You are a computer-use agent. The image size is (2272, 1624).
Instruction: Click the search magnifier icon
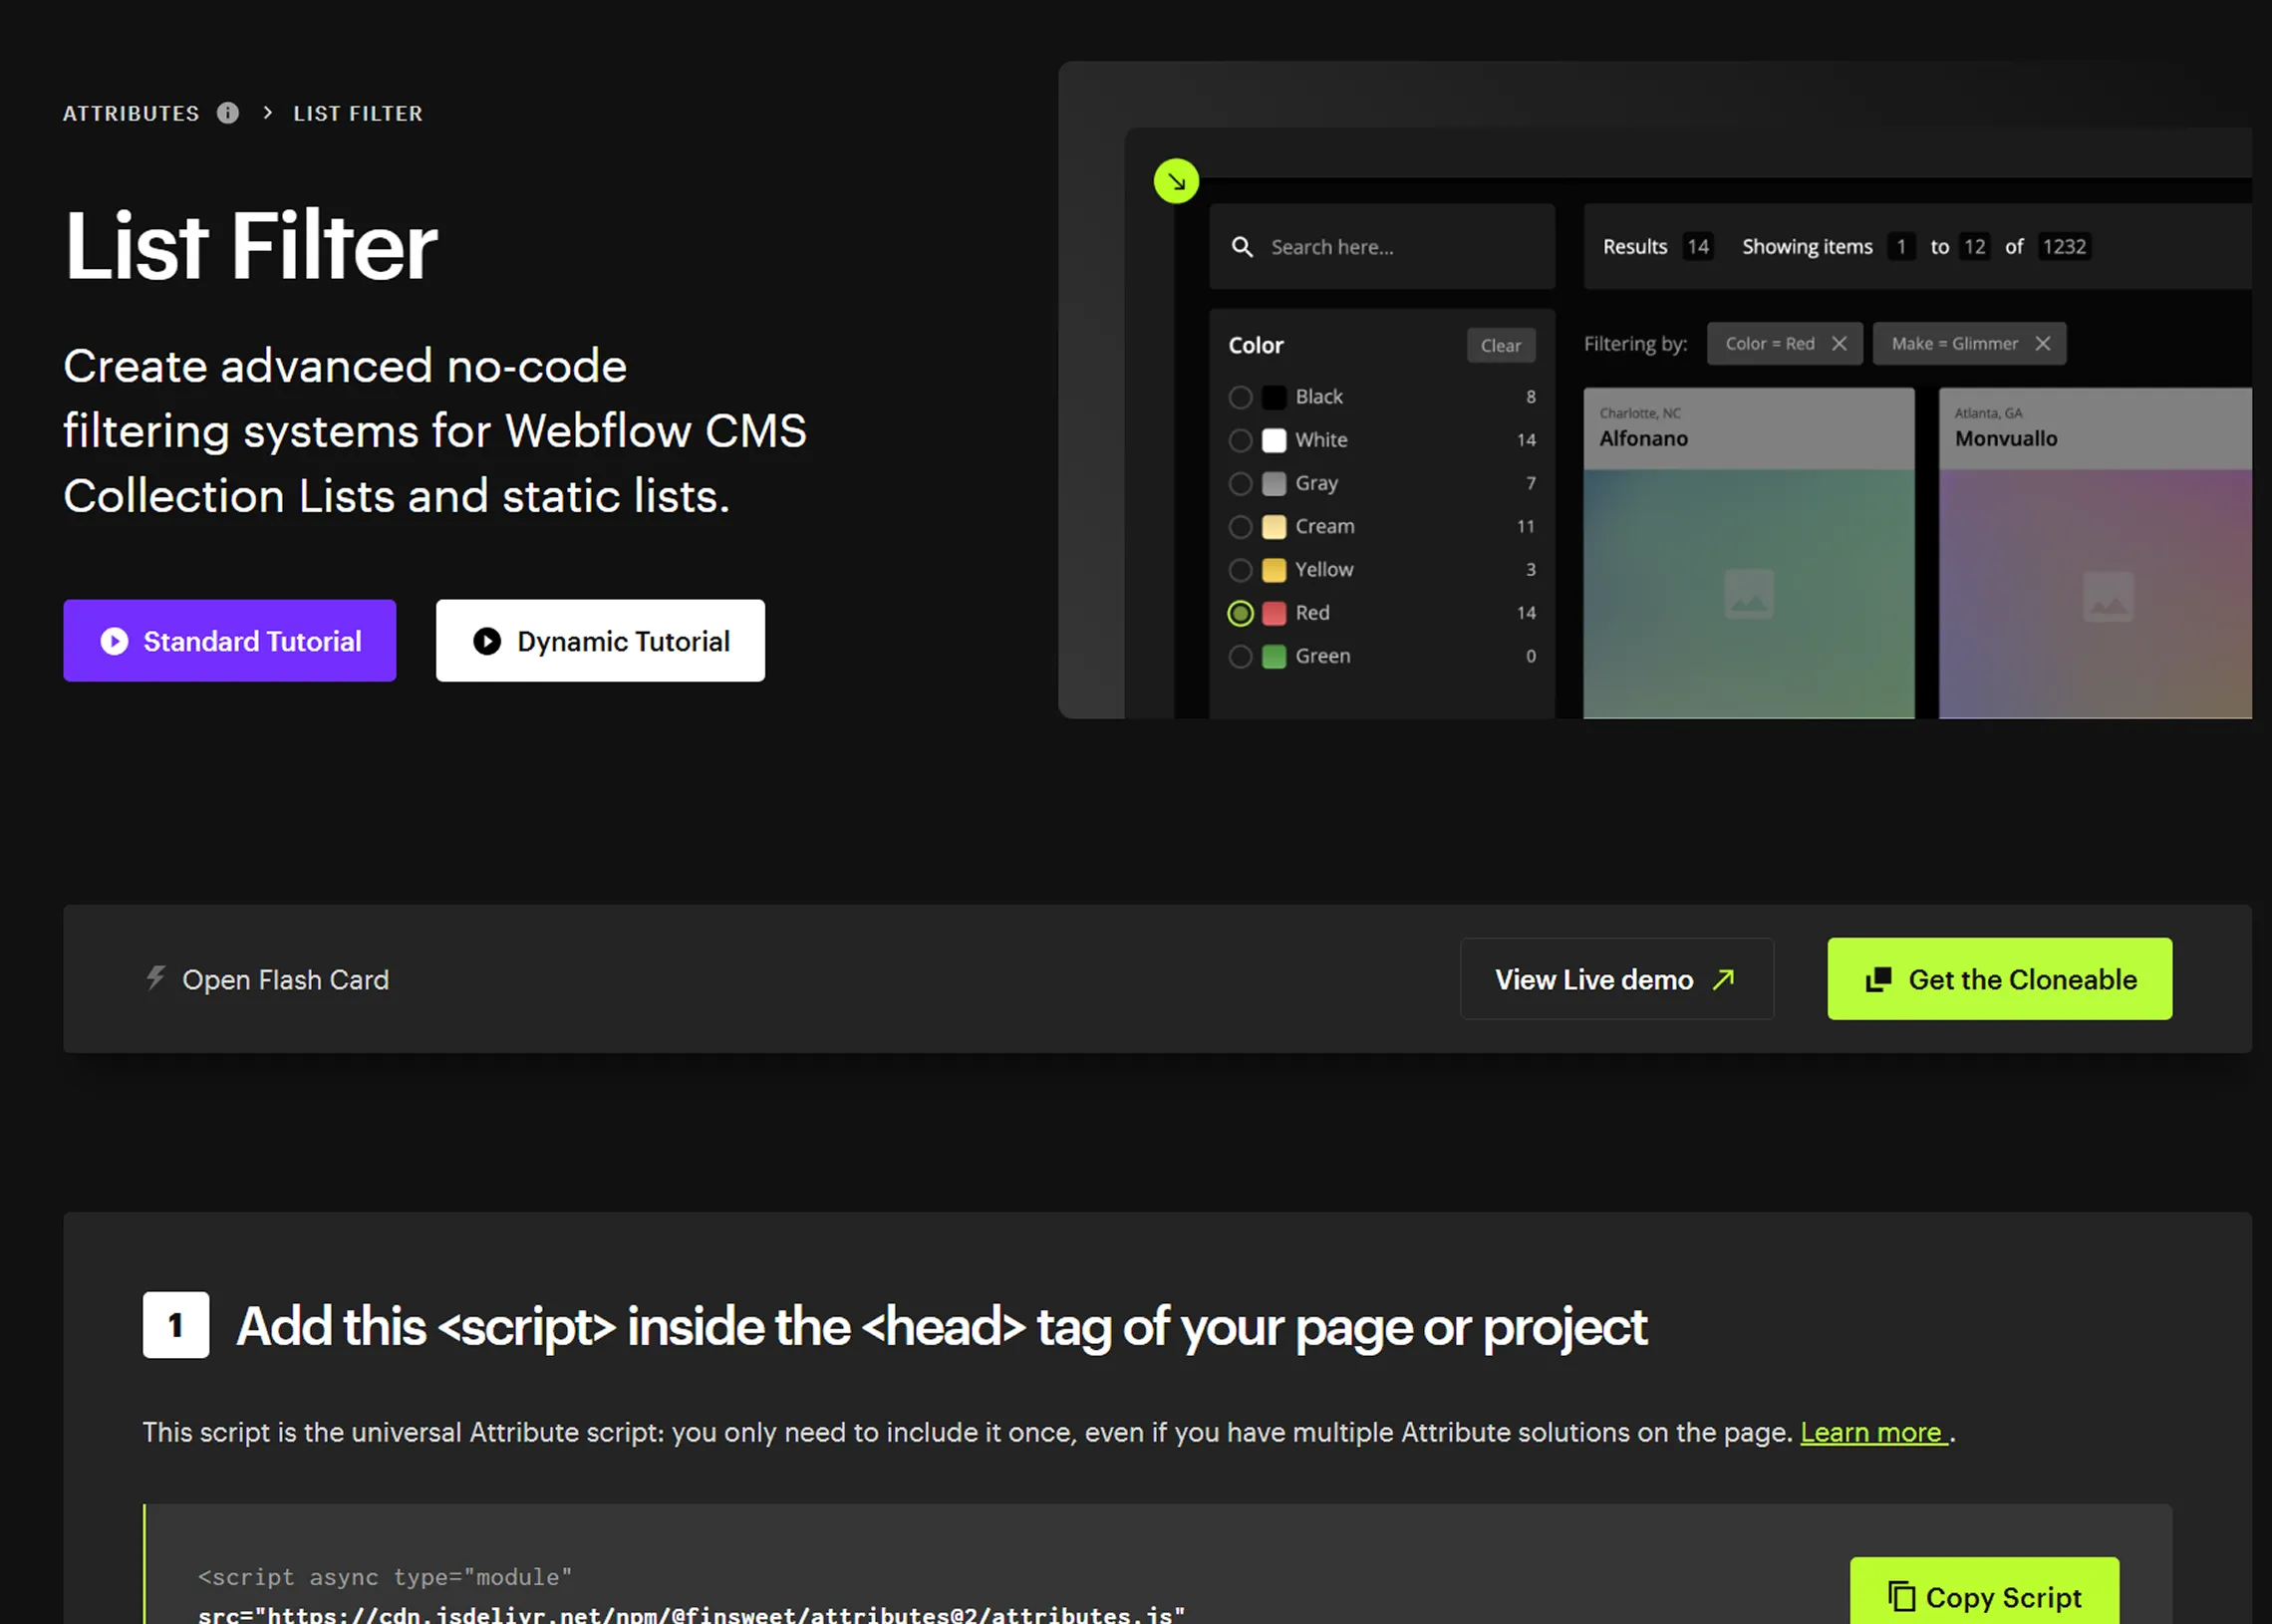click(x=1242, y=247)
